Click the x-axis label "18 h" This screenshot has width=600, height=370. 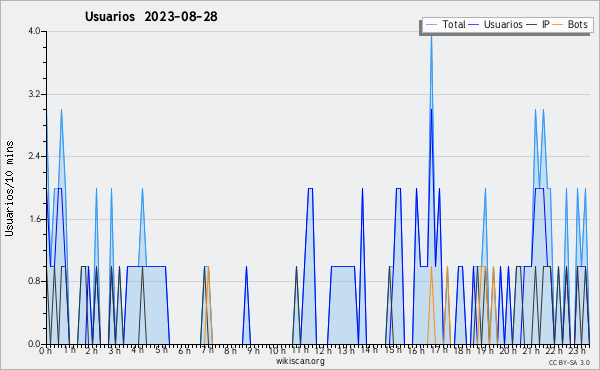tap(462, 351)
